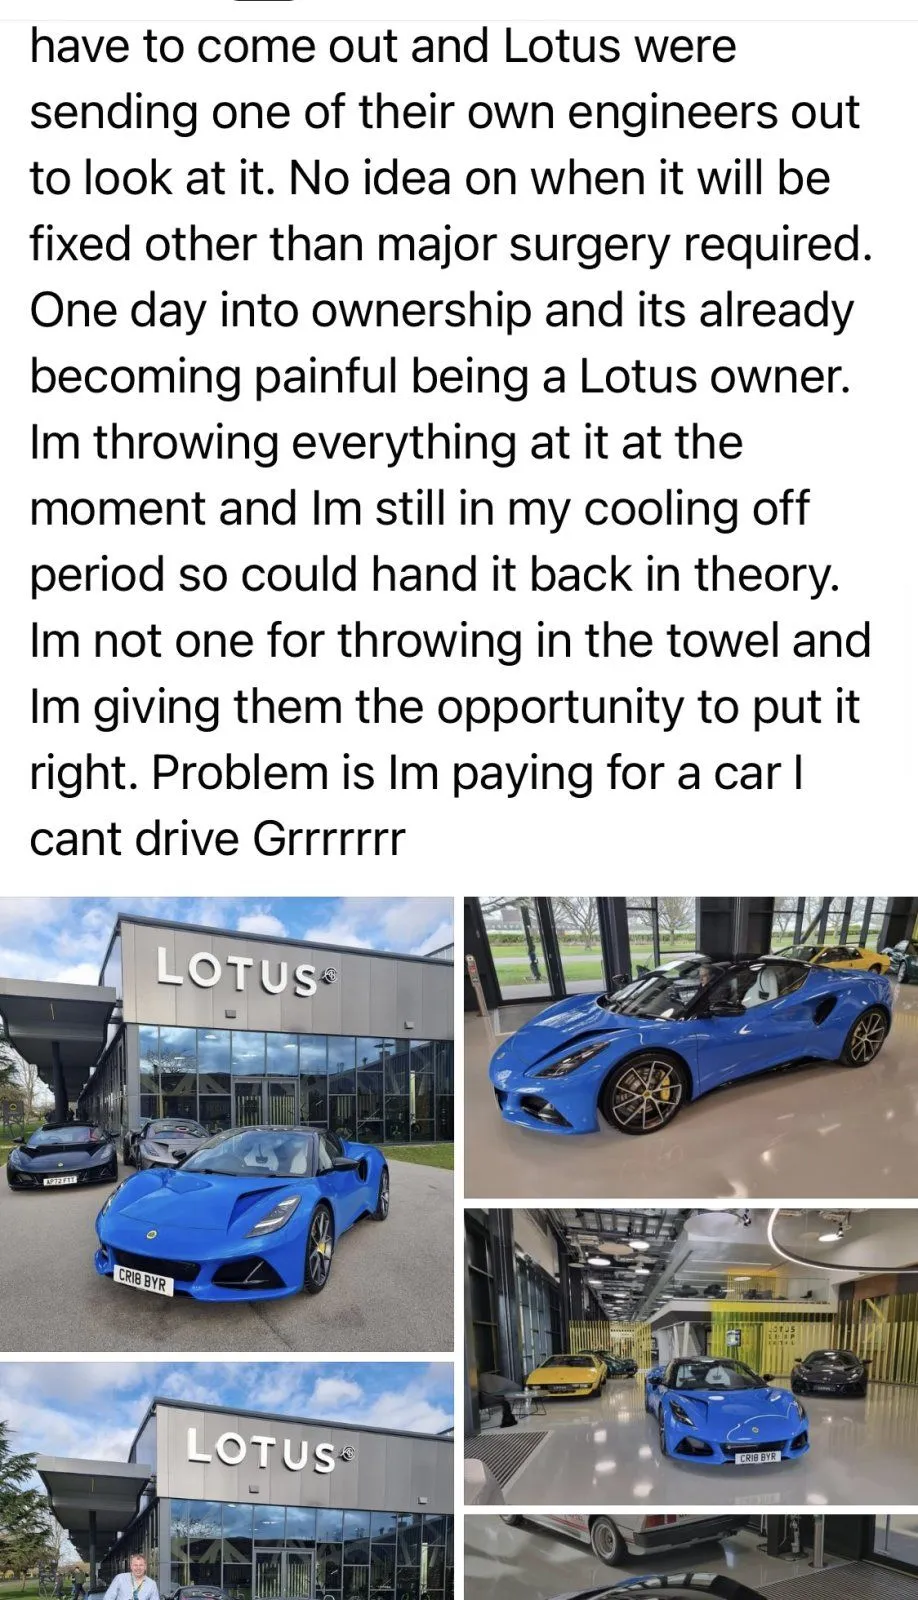
Task: Open the photo of blue Lotus beside the windows
Action: pos(691,1047)
